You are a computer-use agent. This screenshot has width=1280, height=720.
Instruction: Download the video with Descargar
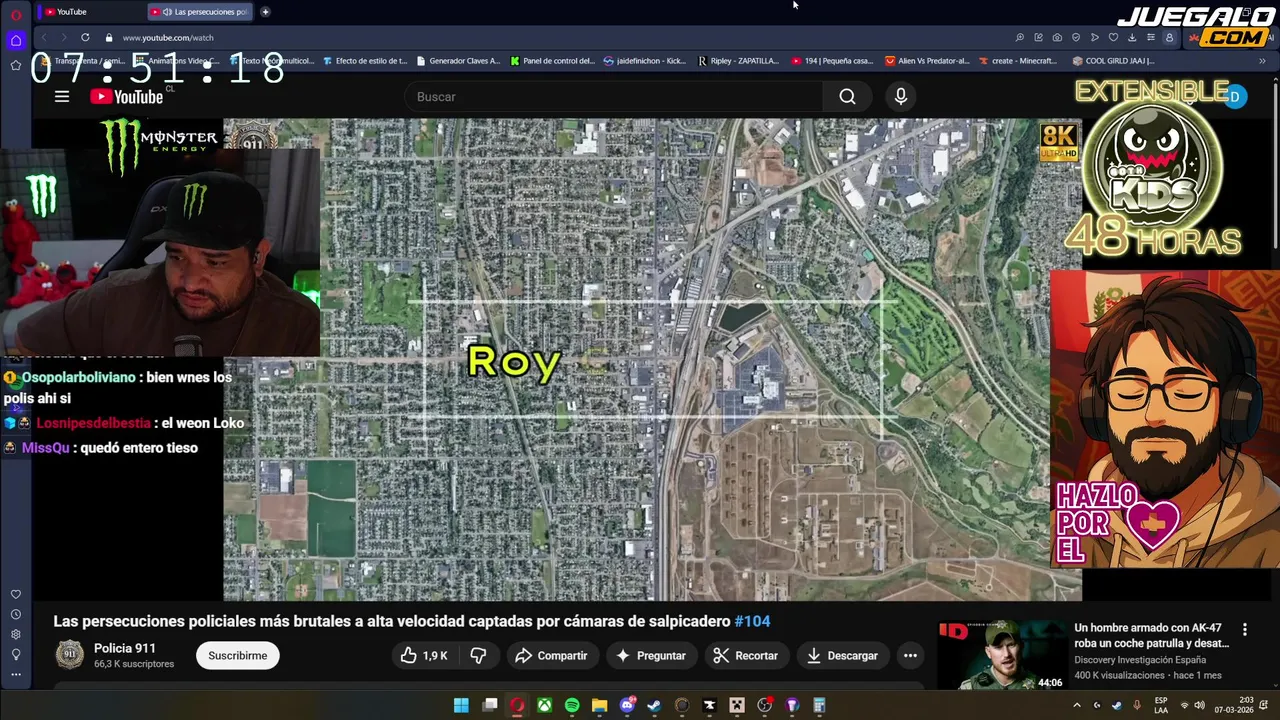coord(842,656)
